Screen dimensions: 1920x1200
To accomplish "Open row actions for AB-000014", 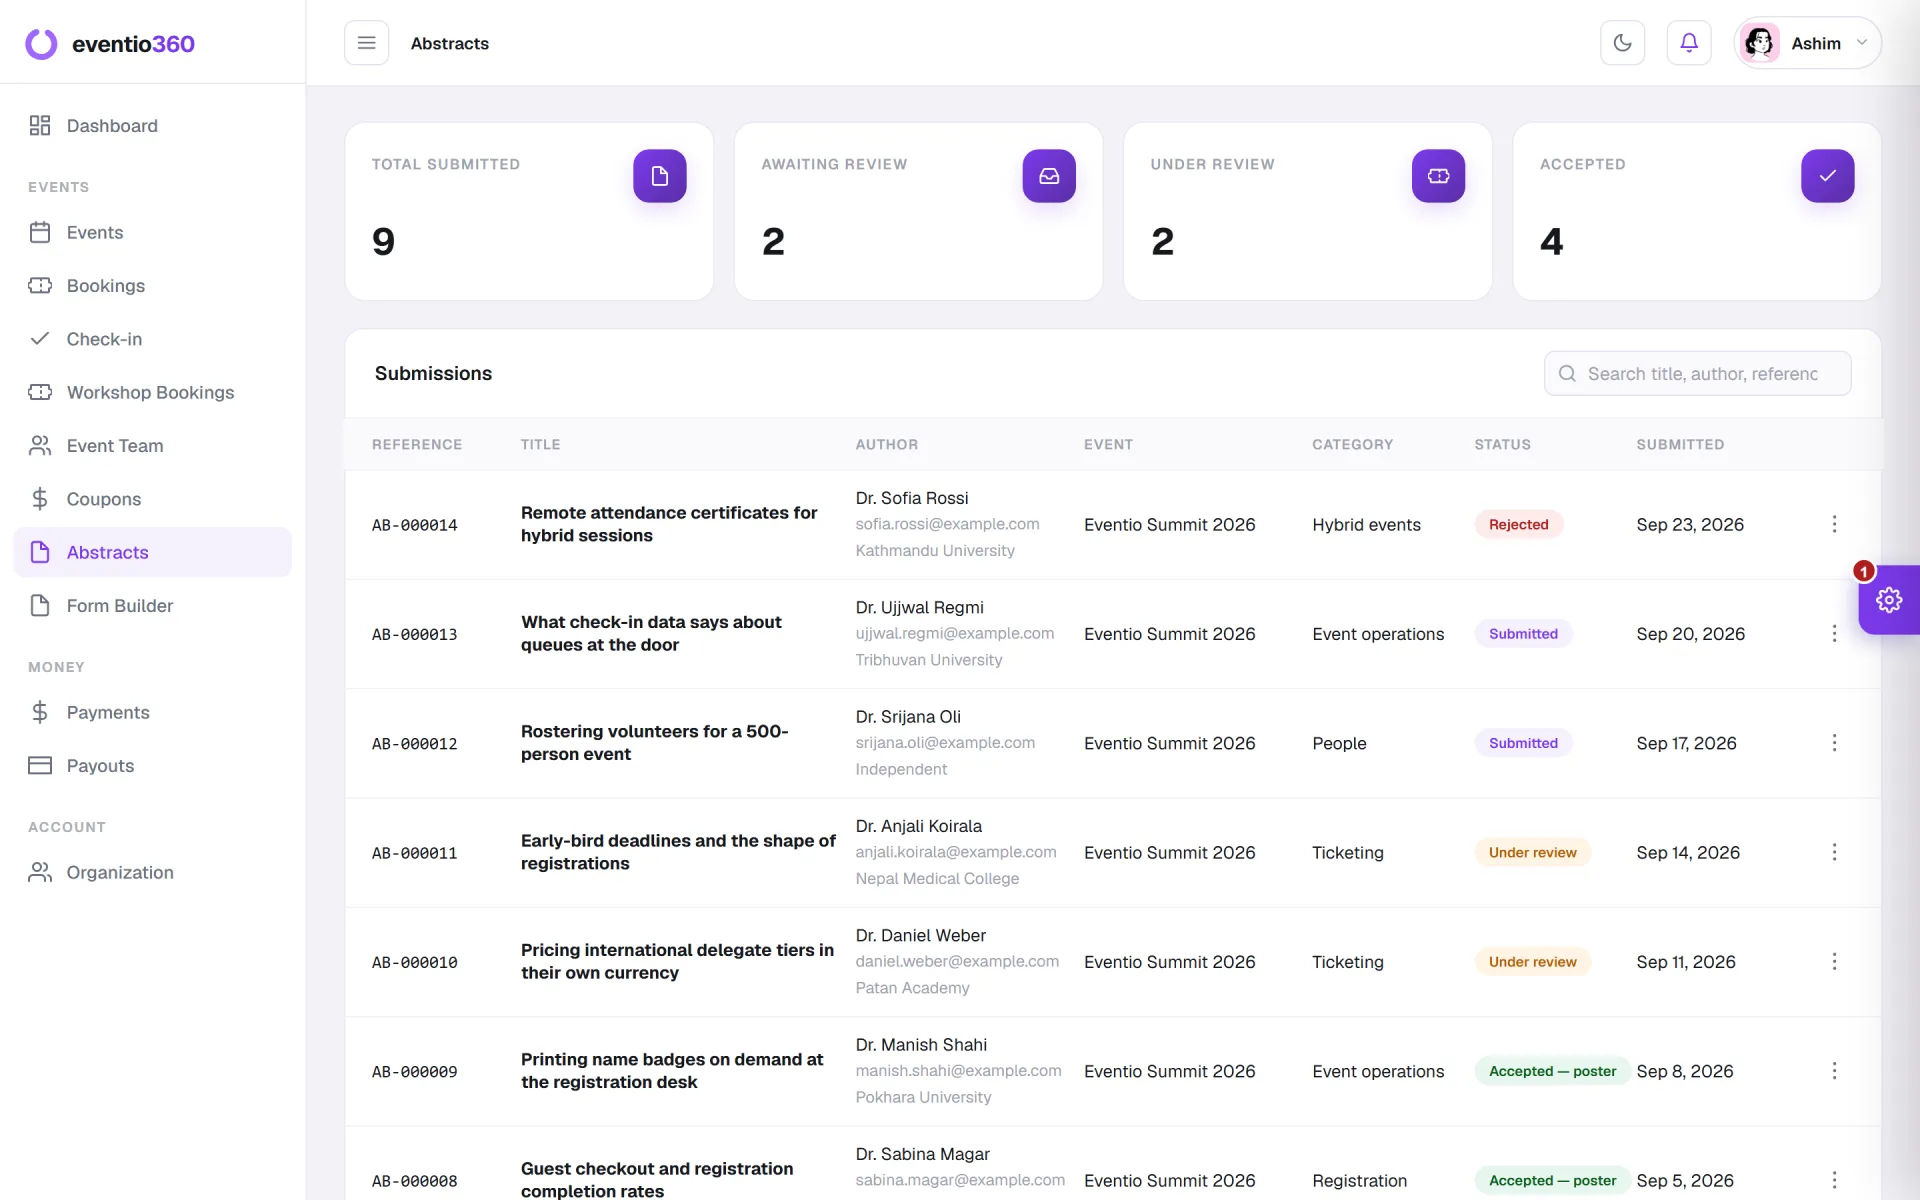I will (x=1834, y=524).
